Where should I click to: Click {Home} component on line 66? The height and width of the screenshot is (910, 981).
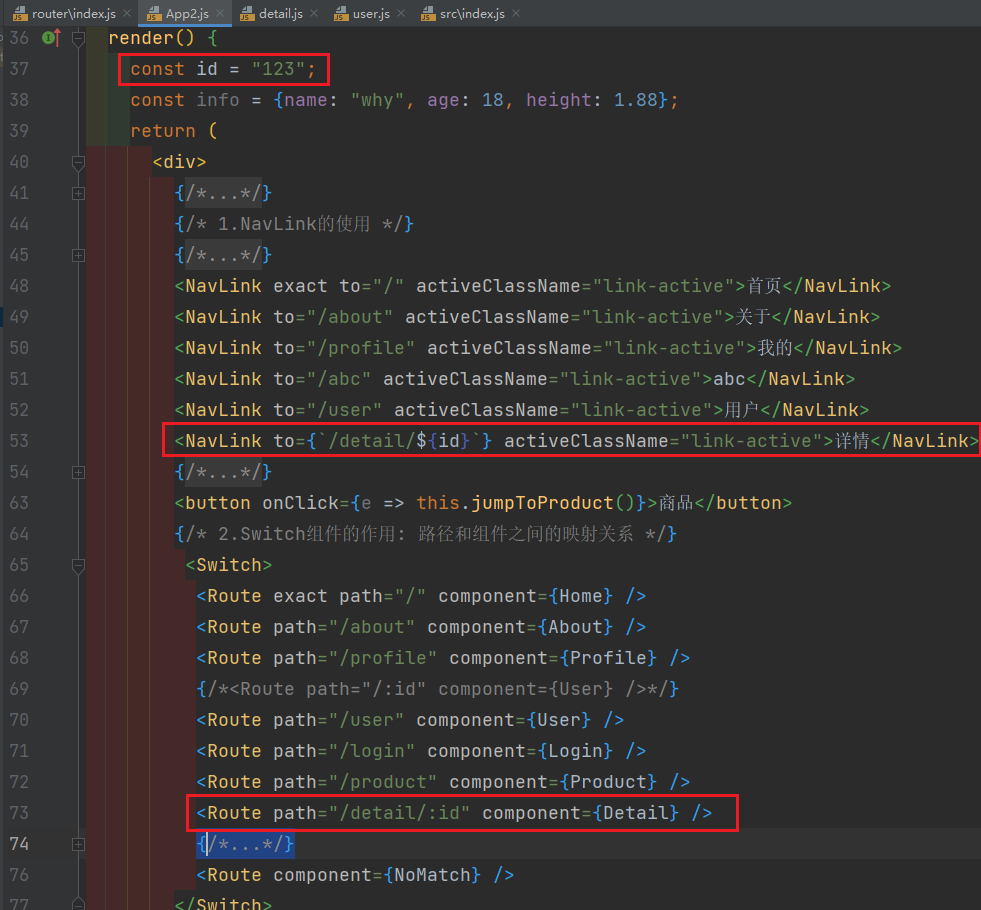581,596
